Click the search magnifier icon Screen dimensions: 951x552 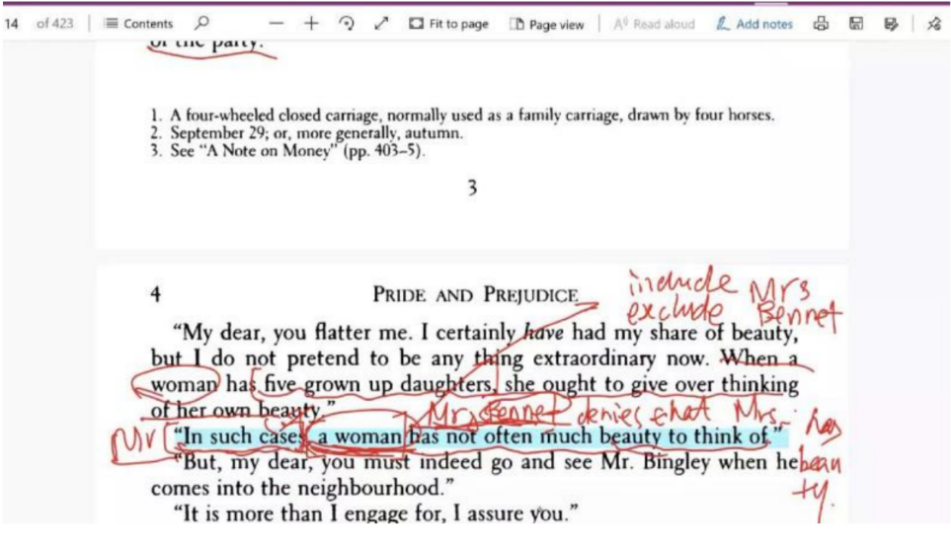coord(203,24)
